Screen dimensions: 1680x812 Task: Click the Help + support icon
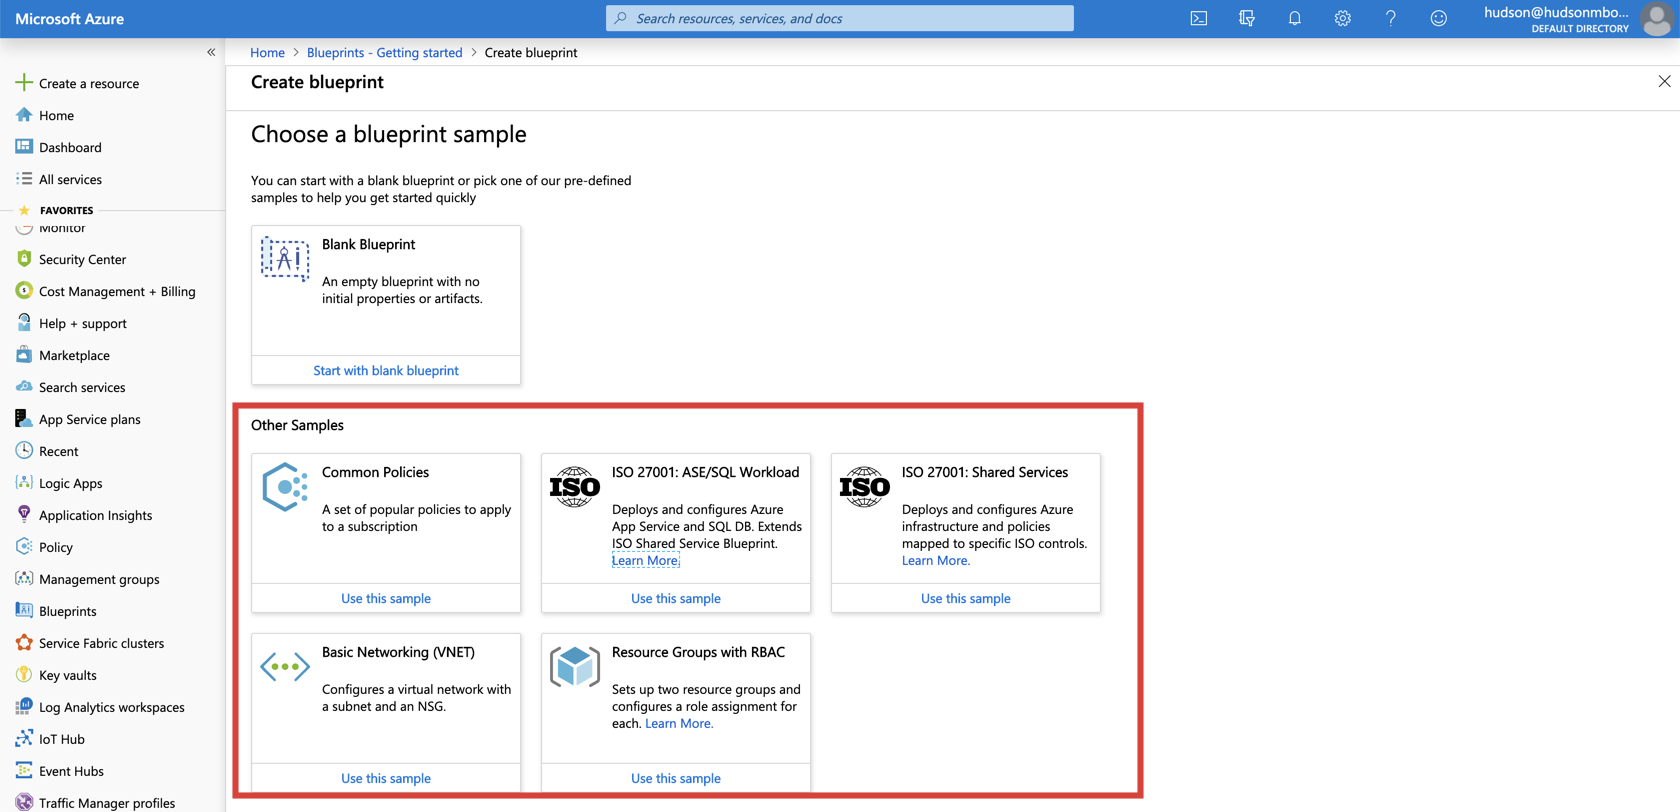pyautogui.click(x=24, y=323)
